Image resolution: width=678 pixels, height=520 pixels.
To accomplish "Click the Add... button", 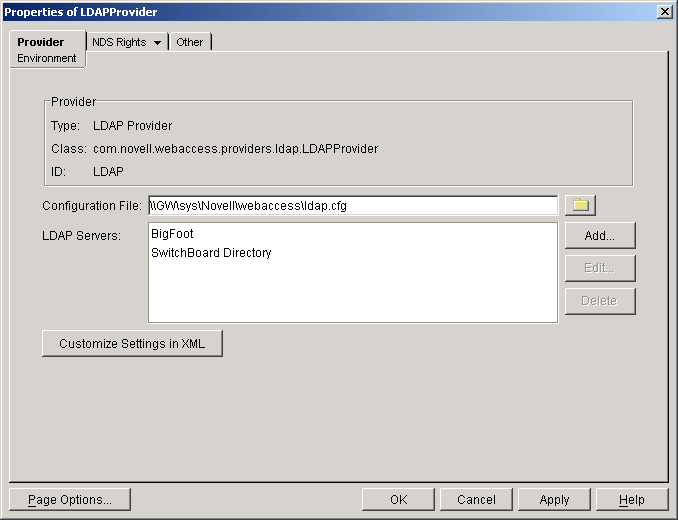I will point(600,235).
